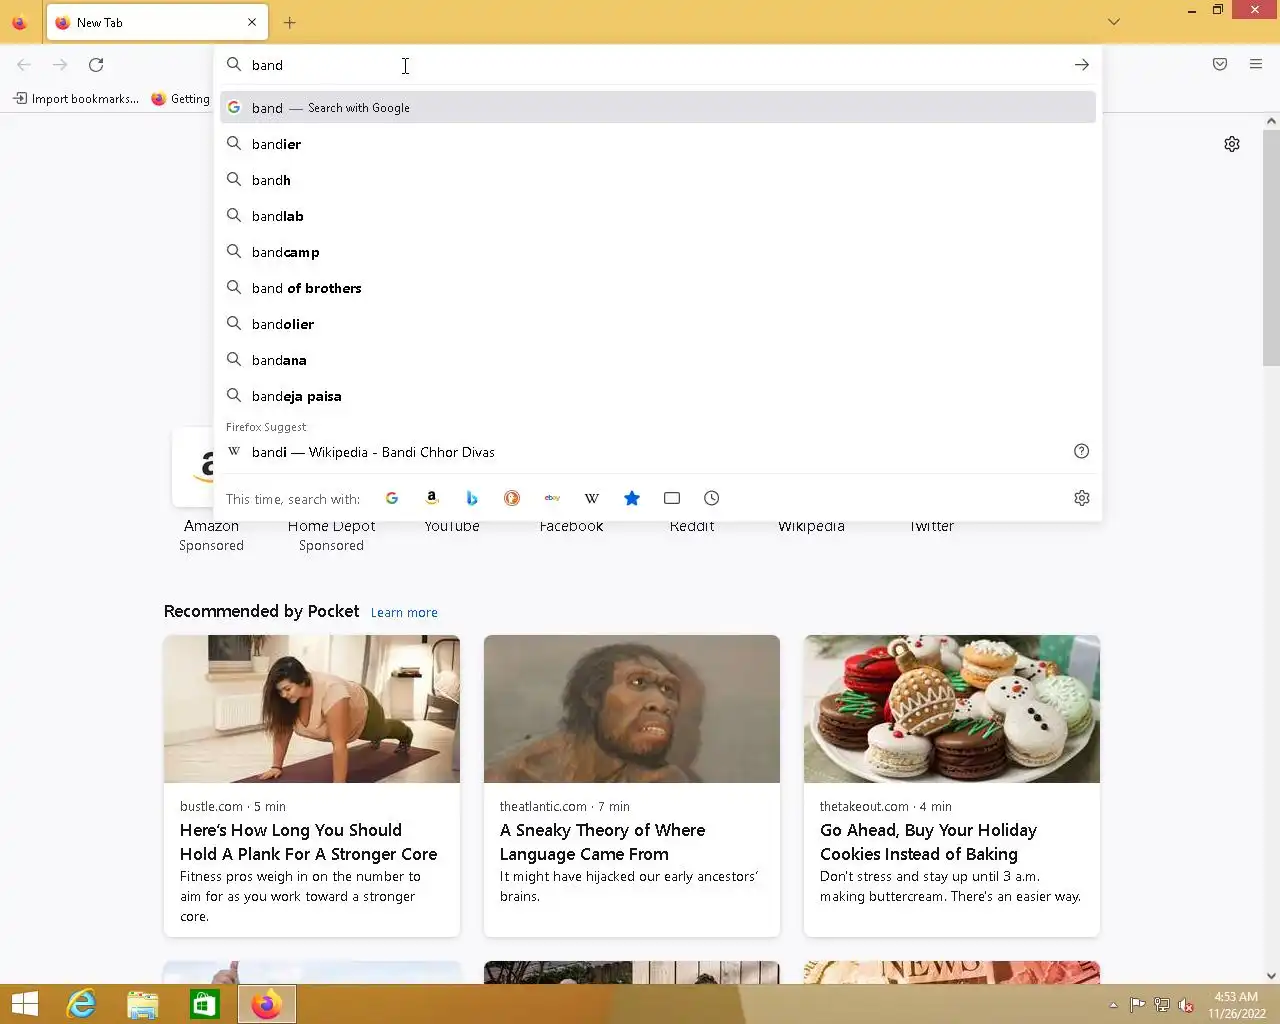Search with Amazon one-off icon
Screen dimensions: 1280x1024
click(432, 498)
